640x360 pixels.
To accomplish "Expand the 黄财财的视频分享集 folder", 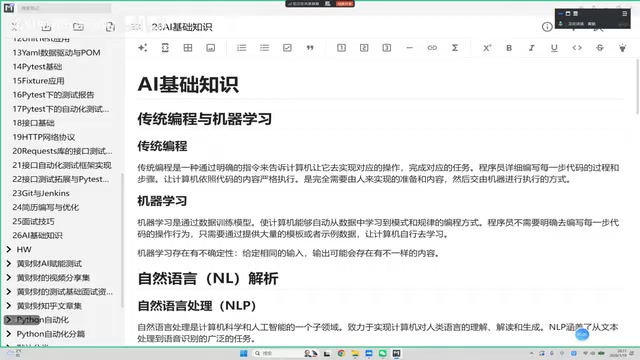I will point(9,277).
